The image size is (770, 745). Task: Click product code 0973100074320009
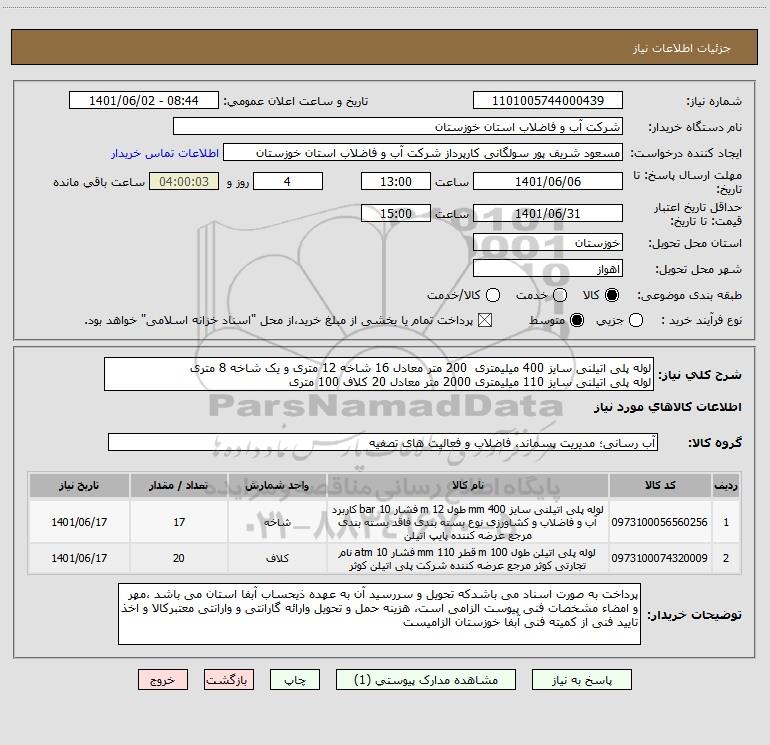click(x=659, y=558)
